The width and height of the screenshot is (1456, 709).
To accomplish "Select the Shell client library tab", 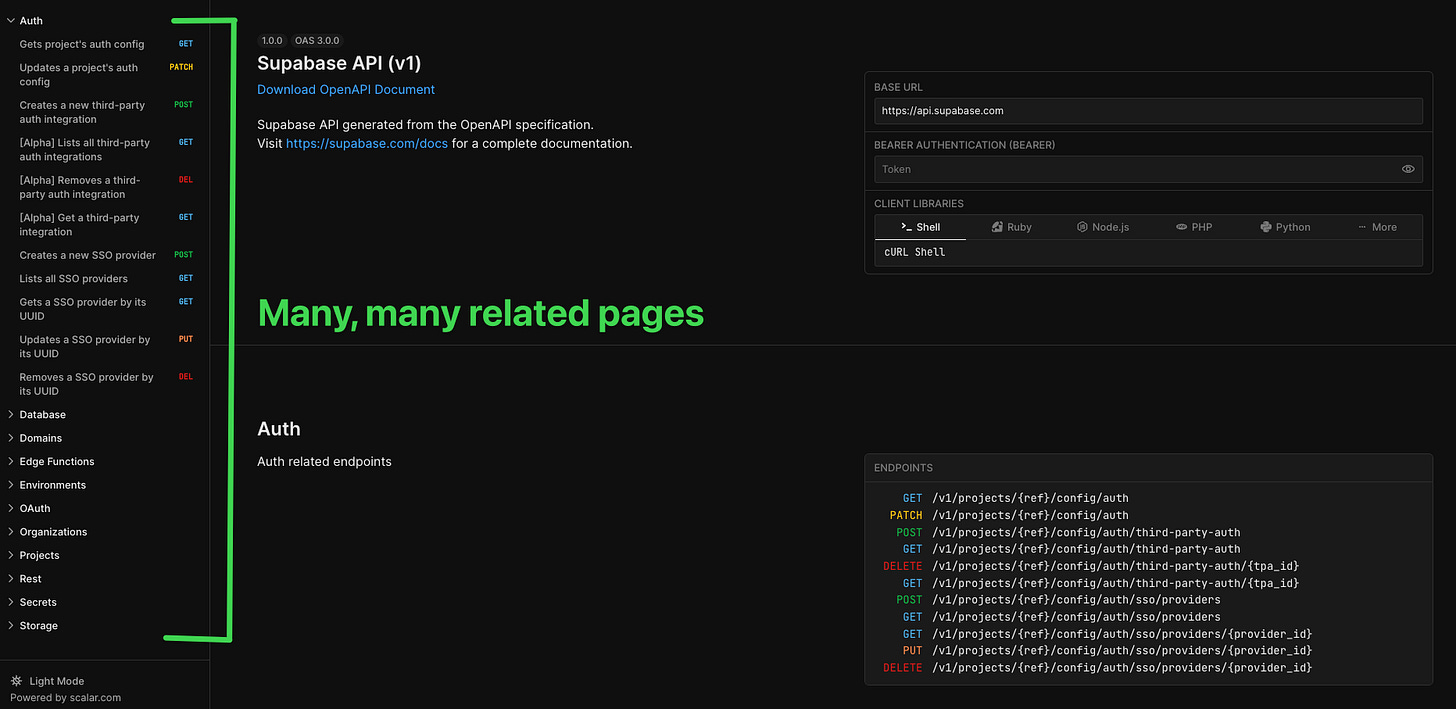I will tap(920, 227).
